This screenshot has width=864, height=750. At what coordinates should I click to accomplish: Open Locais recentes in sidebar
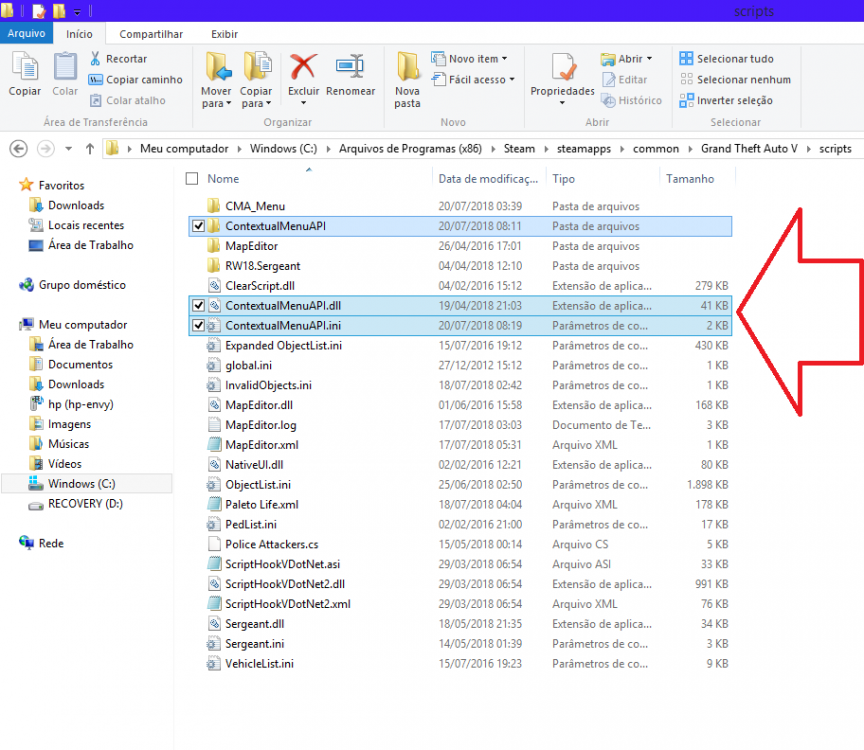click(86, 225)
